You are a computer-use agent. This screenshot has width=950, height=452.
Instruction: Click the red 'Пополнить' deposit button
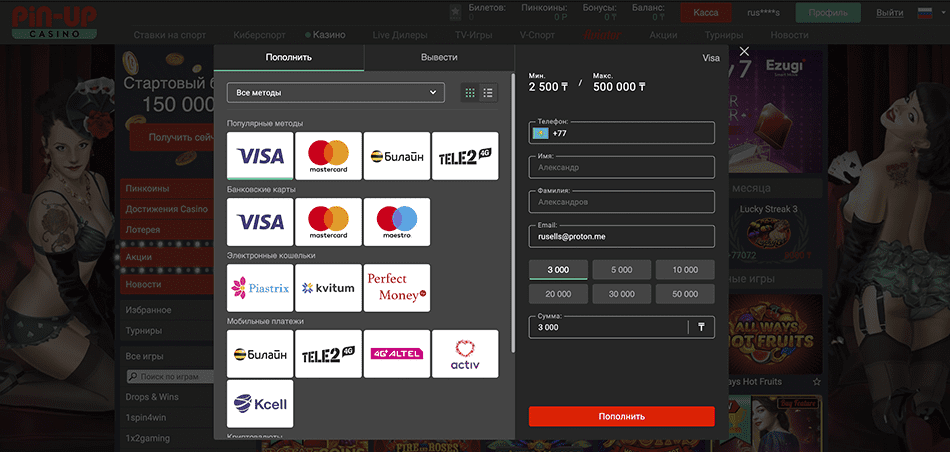622,416
